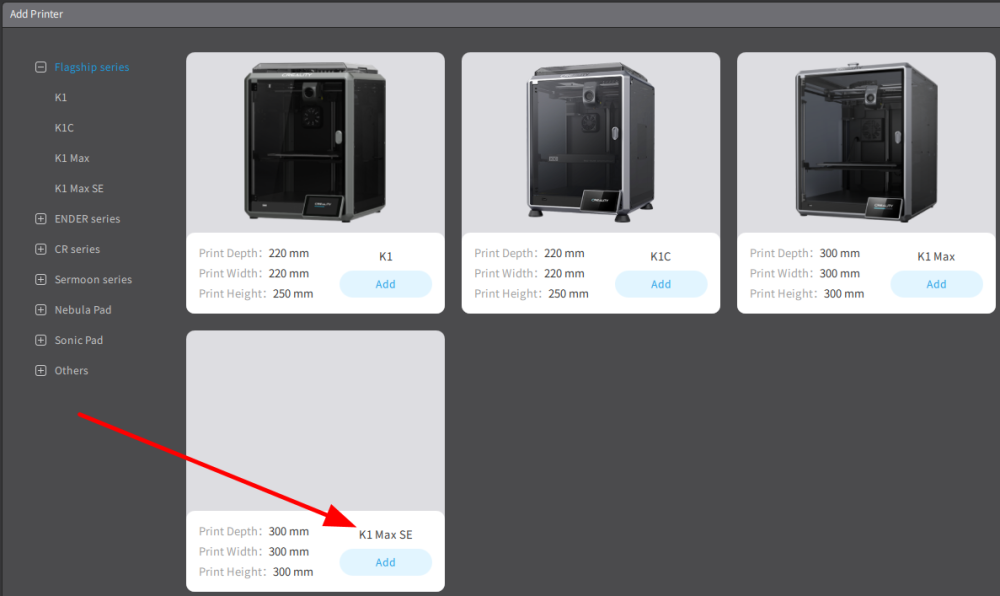1000x596 pixels.
Task: Click the K1 card's Print Height 250 mm value
Action: tap(293, 294)
